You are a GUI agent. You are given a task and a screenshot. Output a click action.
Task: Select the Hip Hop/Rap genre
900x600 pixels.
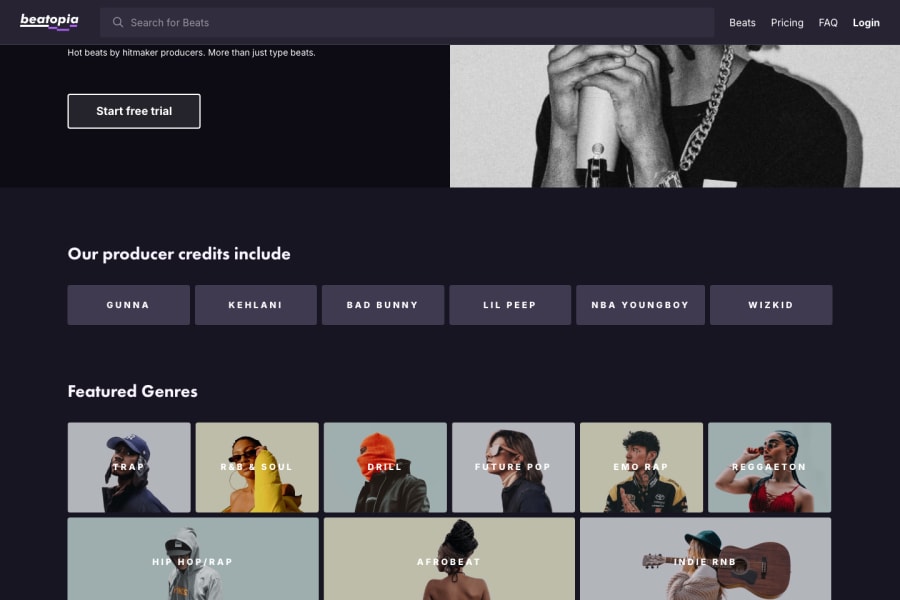(193, 560)
